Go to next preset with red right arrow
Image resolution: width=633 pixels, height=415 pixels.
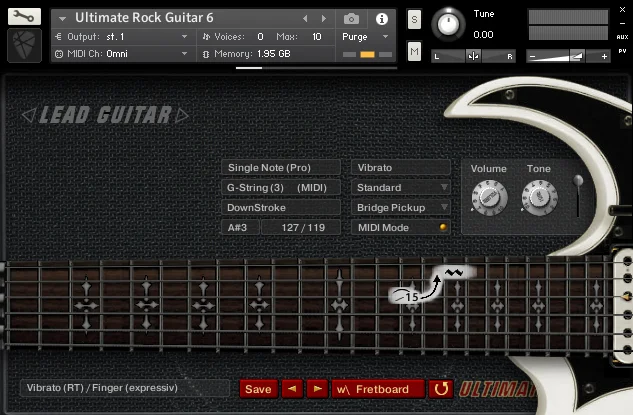click(x=317, y=389)
